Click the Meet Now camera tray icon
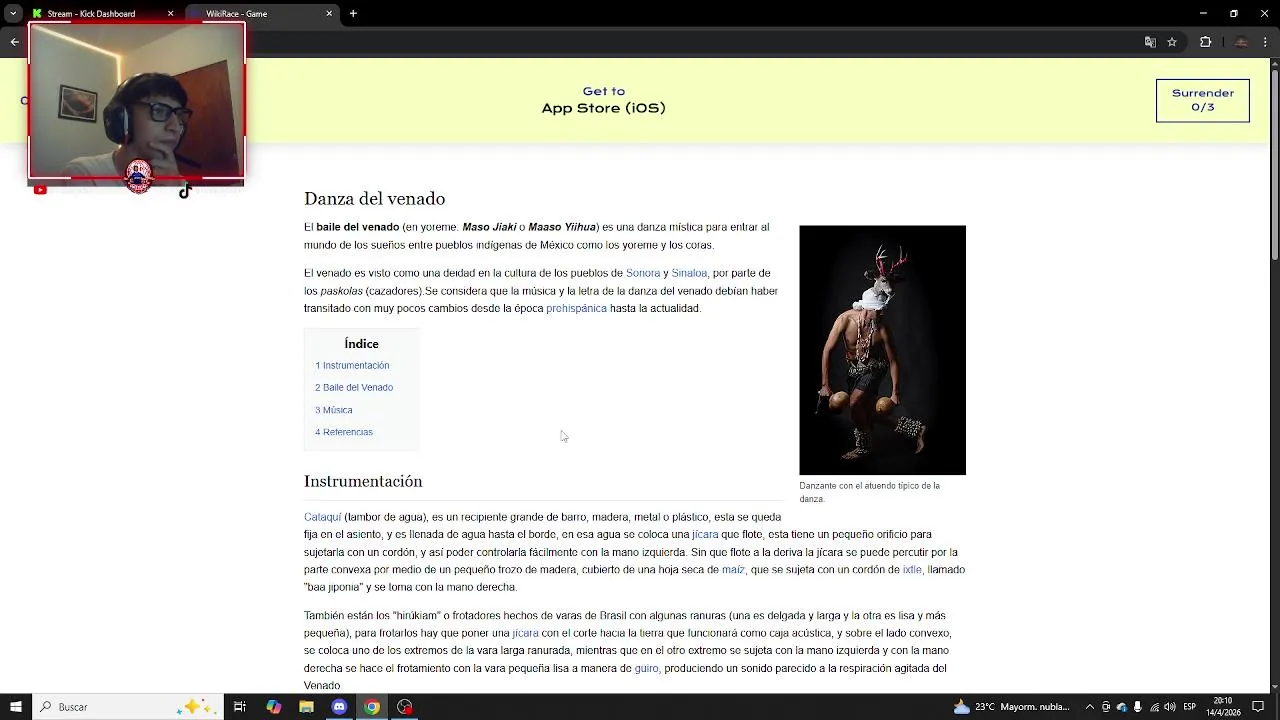This screenshot has height=720, width=1280. 1106,707
